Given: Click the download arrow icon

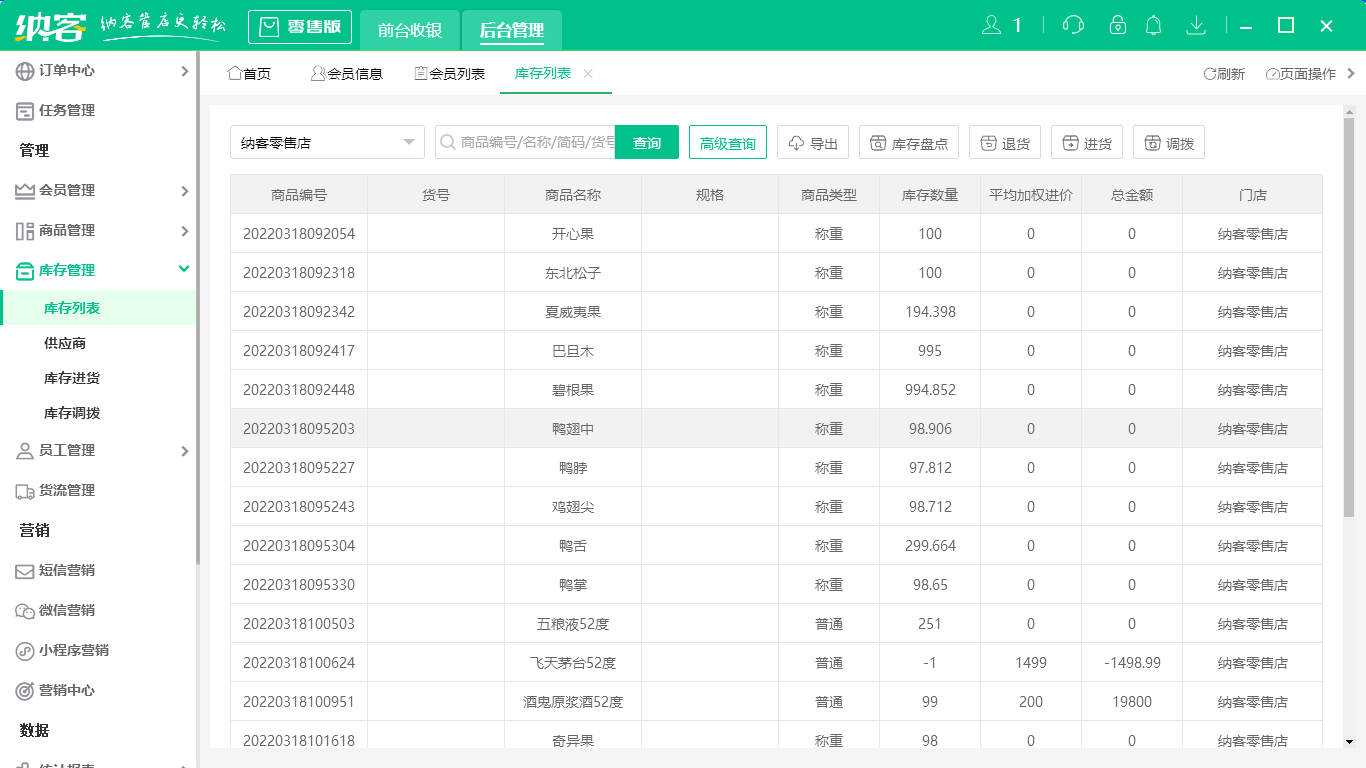Looking at the screenshot, I should pyautogui.click(x=1195, y=26).
